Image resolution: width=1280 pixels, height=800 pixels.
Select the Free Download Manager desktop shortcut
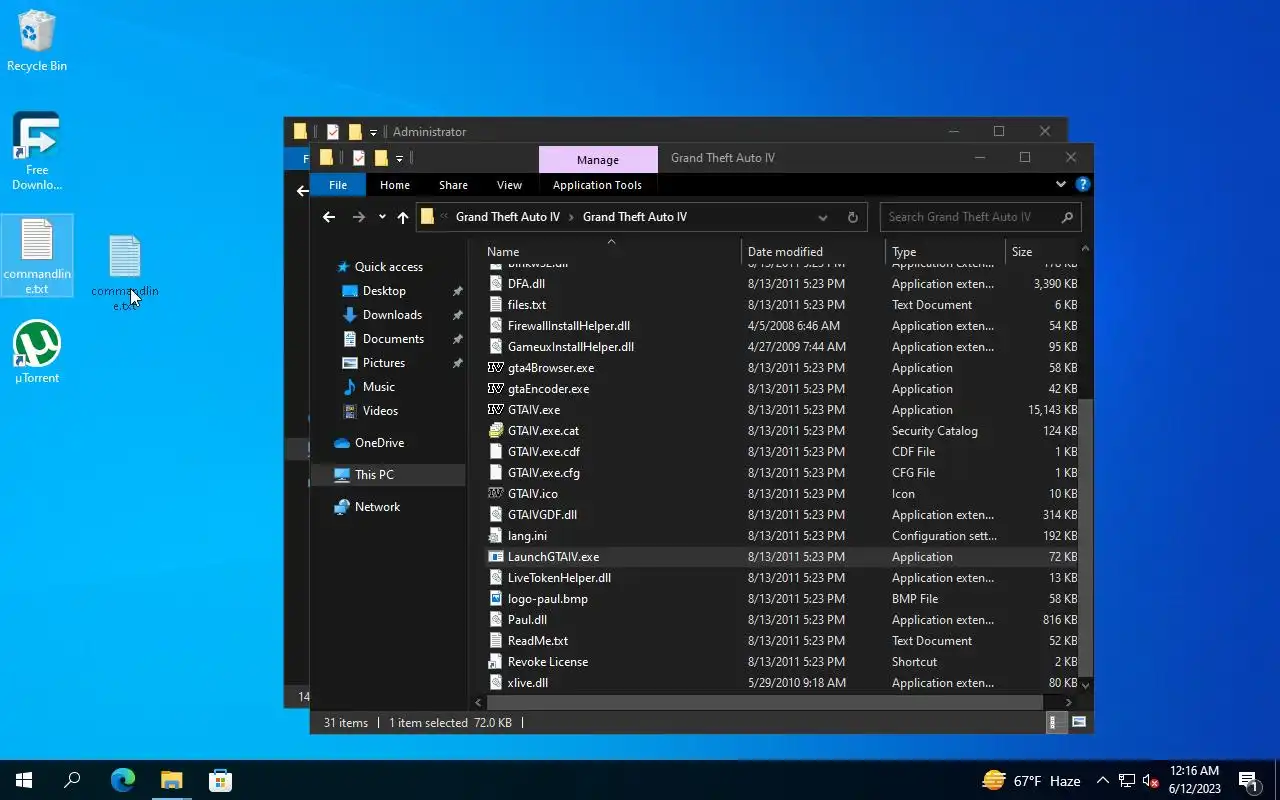point(37,151)
